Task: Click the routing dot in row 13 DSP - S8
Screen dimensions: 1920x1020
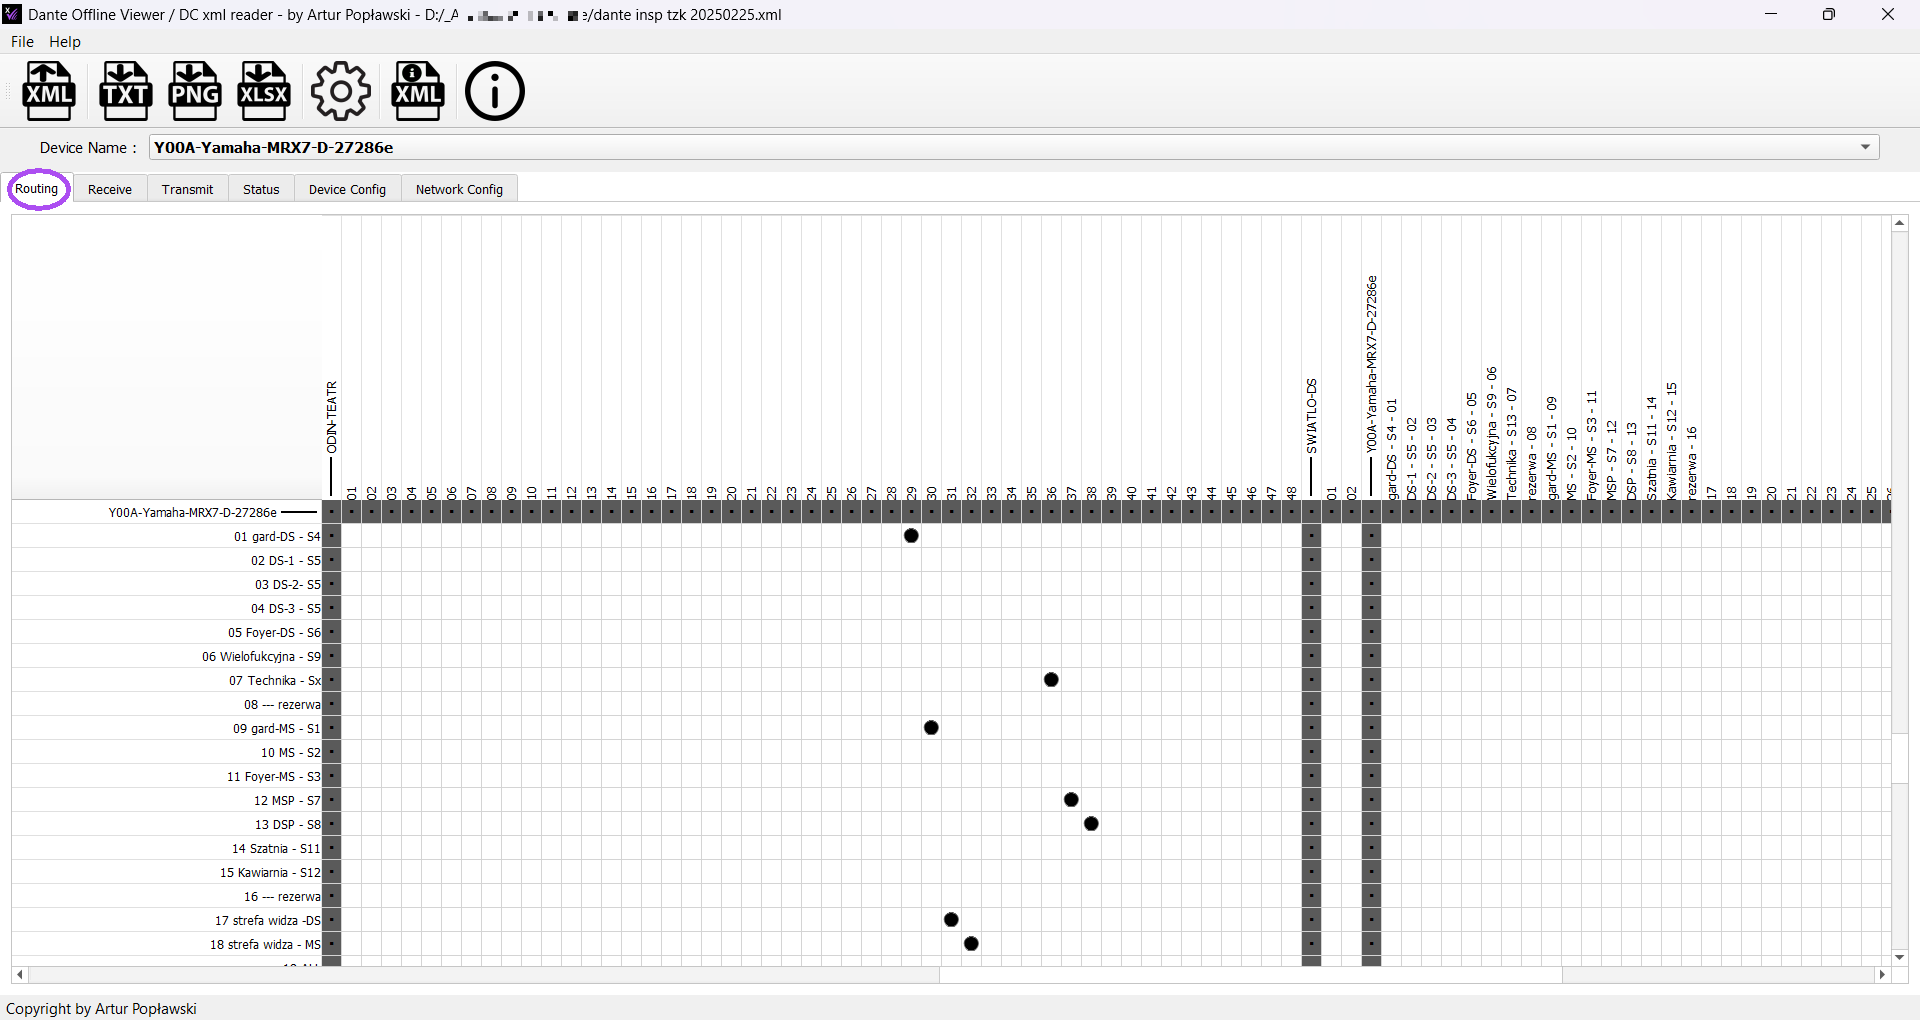Action: coord(1091,824)
